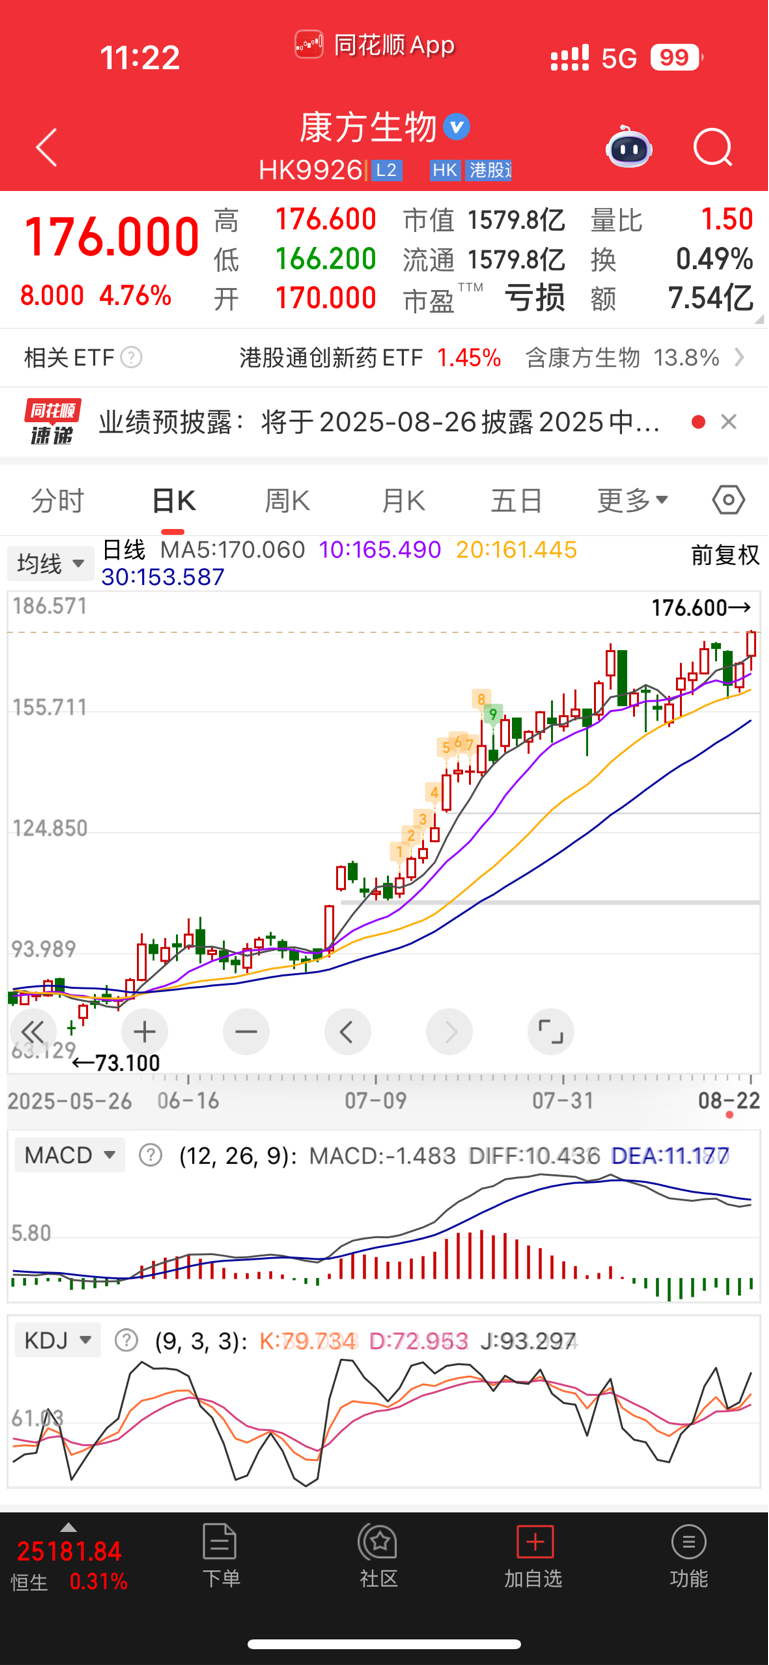Screen dimensions: 769x1665
Task: Zoom out chart with minus button
Action: (246, 1031)
